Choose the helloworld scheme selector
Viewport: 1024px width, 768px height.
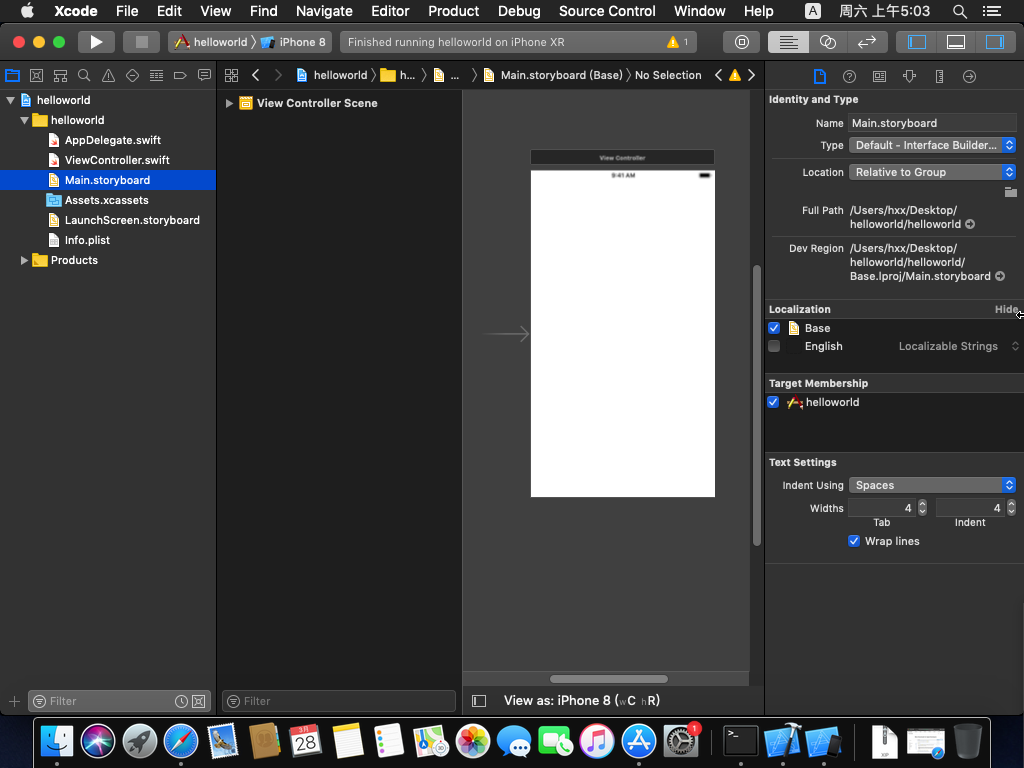[x=211, y=42]
